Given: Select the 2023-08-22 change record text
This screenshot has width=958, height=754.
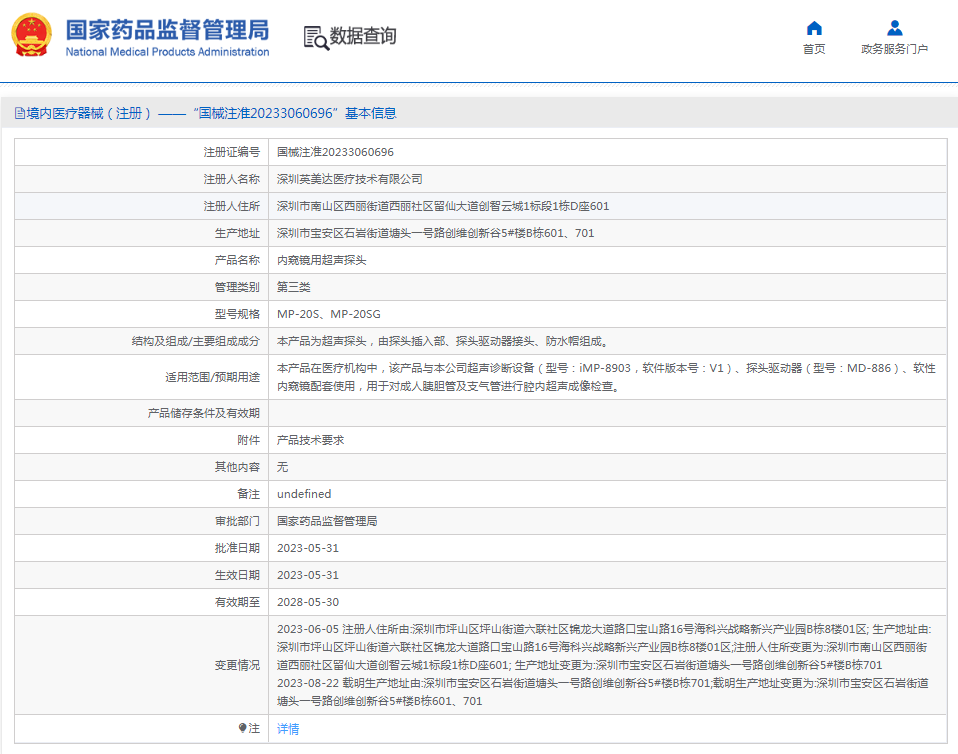Looking at the screenshot, I should 603,692.
